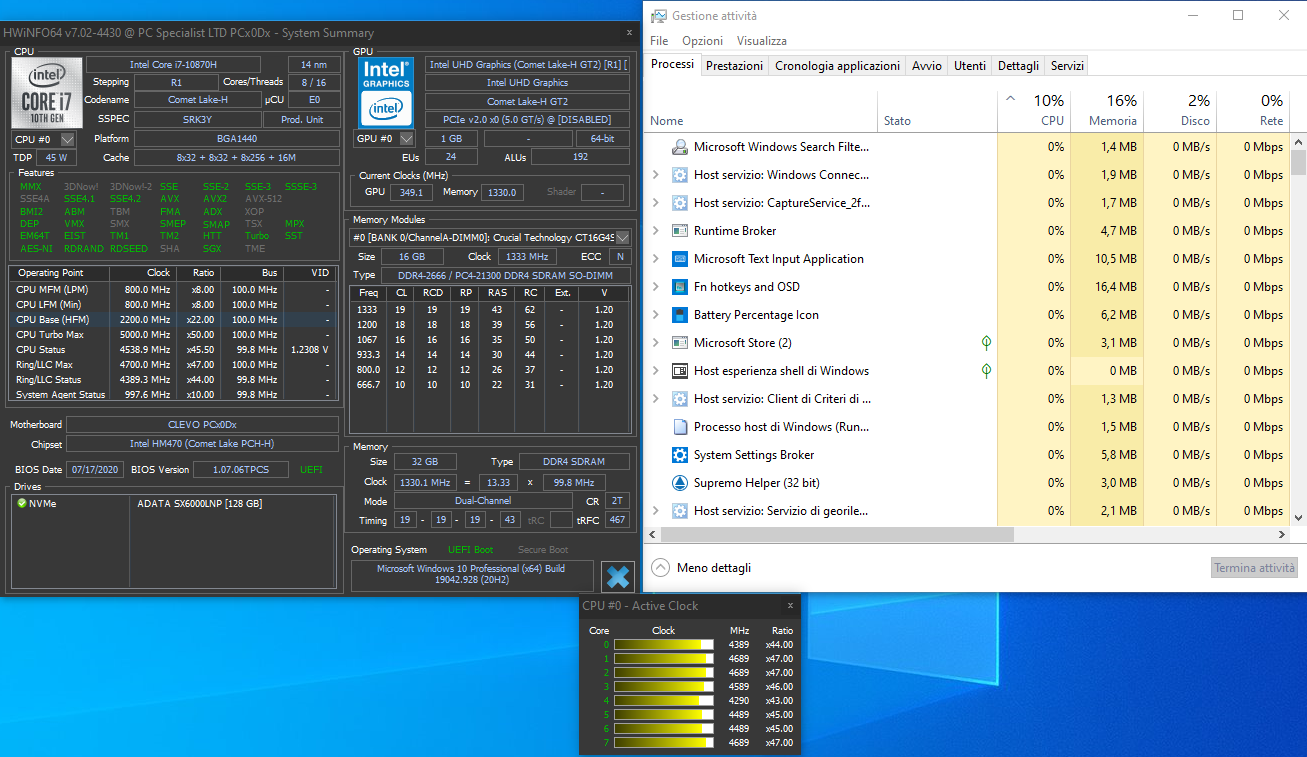Expand the Runtime Broker process
Viewport: 1307px width, 757px height.
pos(656,231)
